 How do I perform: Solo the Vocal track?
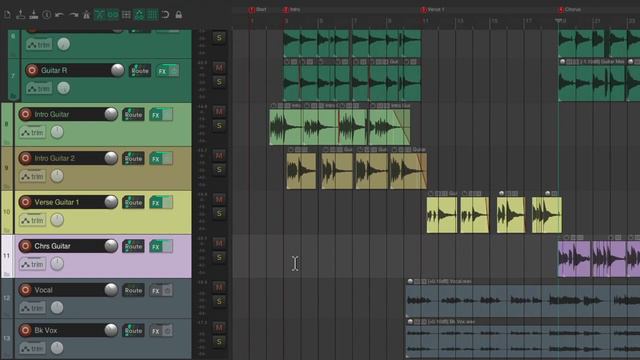coord(219,301)
